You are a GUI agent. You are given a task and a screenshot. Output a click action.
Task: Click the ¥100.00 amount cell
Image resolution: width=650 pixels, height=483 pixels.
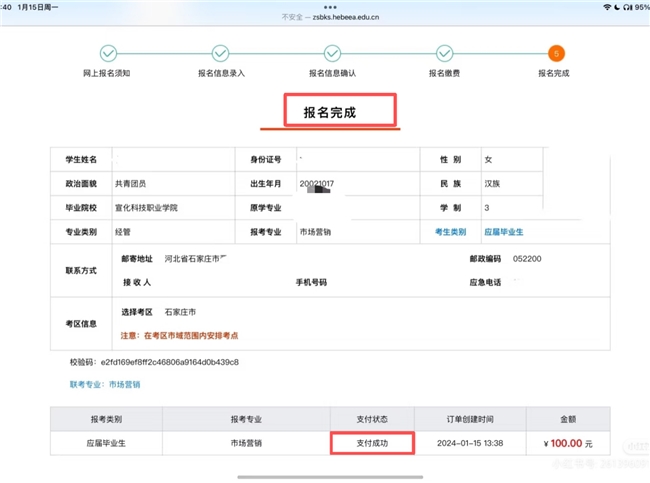coord(567,441)
